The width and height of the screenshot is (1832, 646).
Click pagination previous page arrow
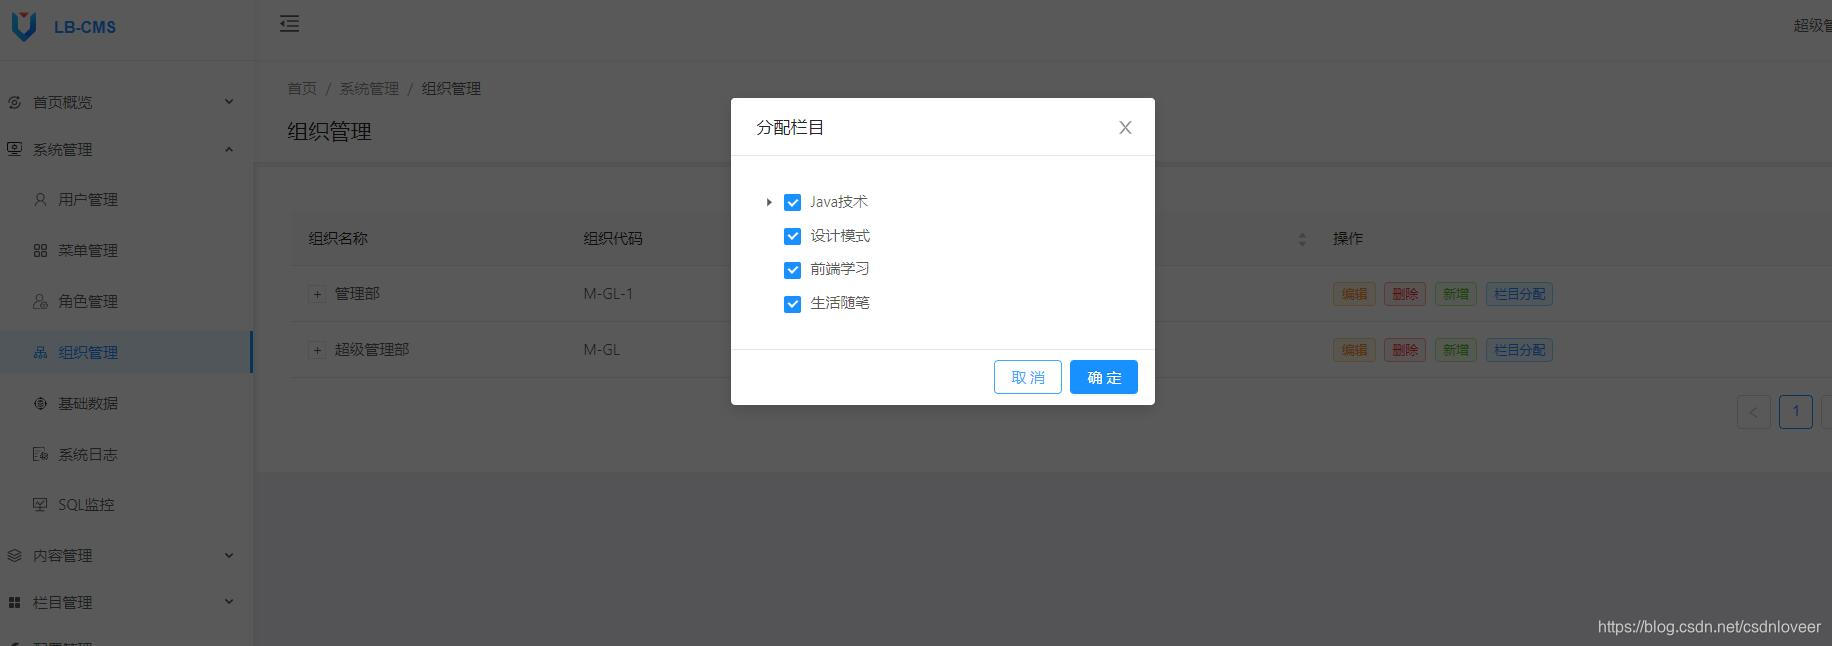click(1754, 411)
